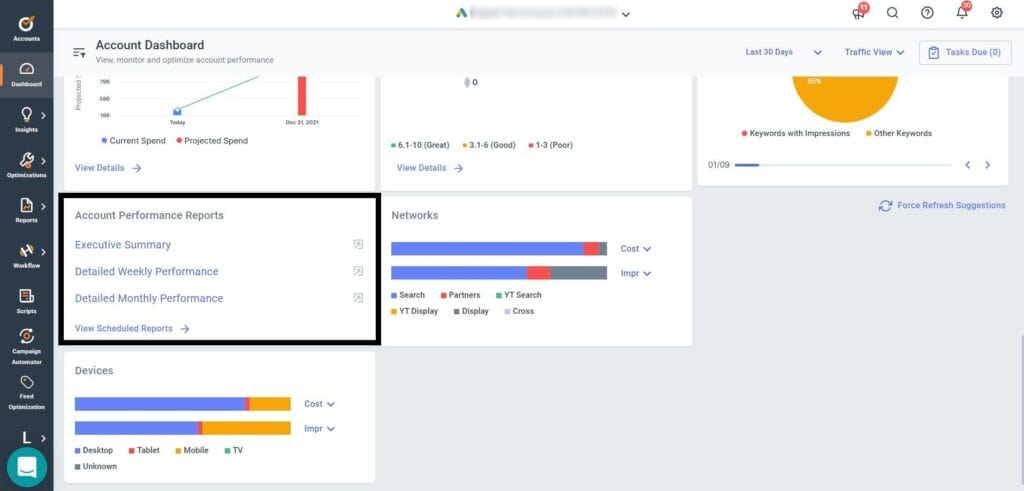Click the Devices Impr stacked bar
1024x491 pixels.
182,428
